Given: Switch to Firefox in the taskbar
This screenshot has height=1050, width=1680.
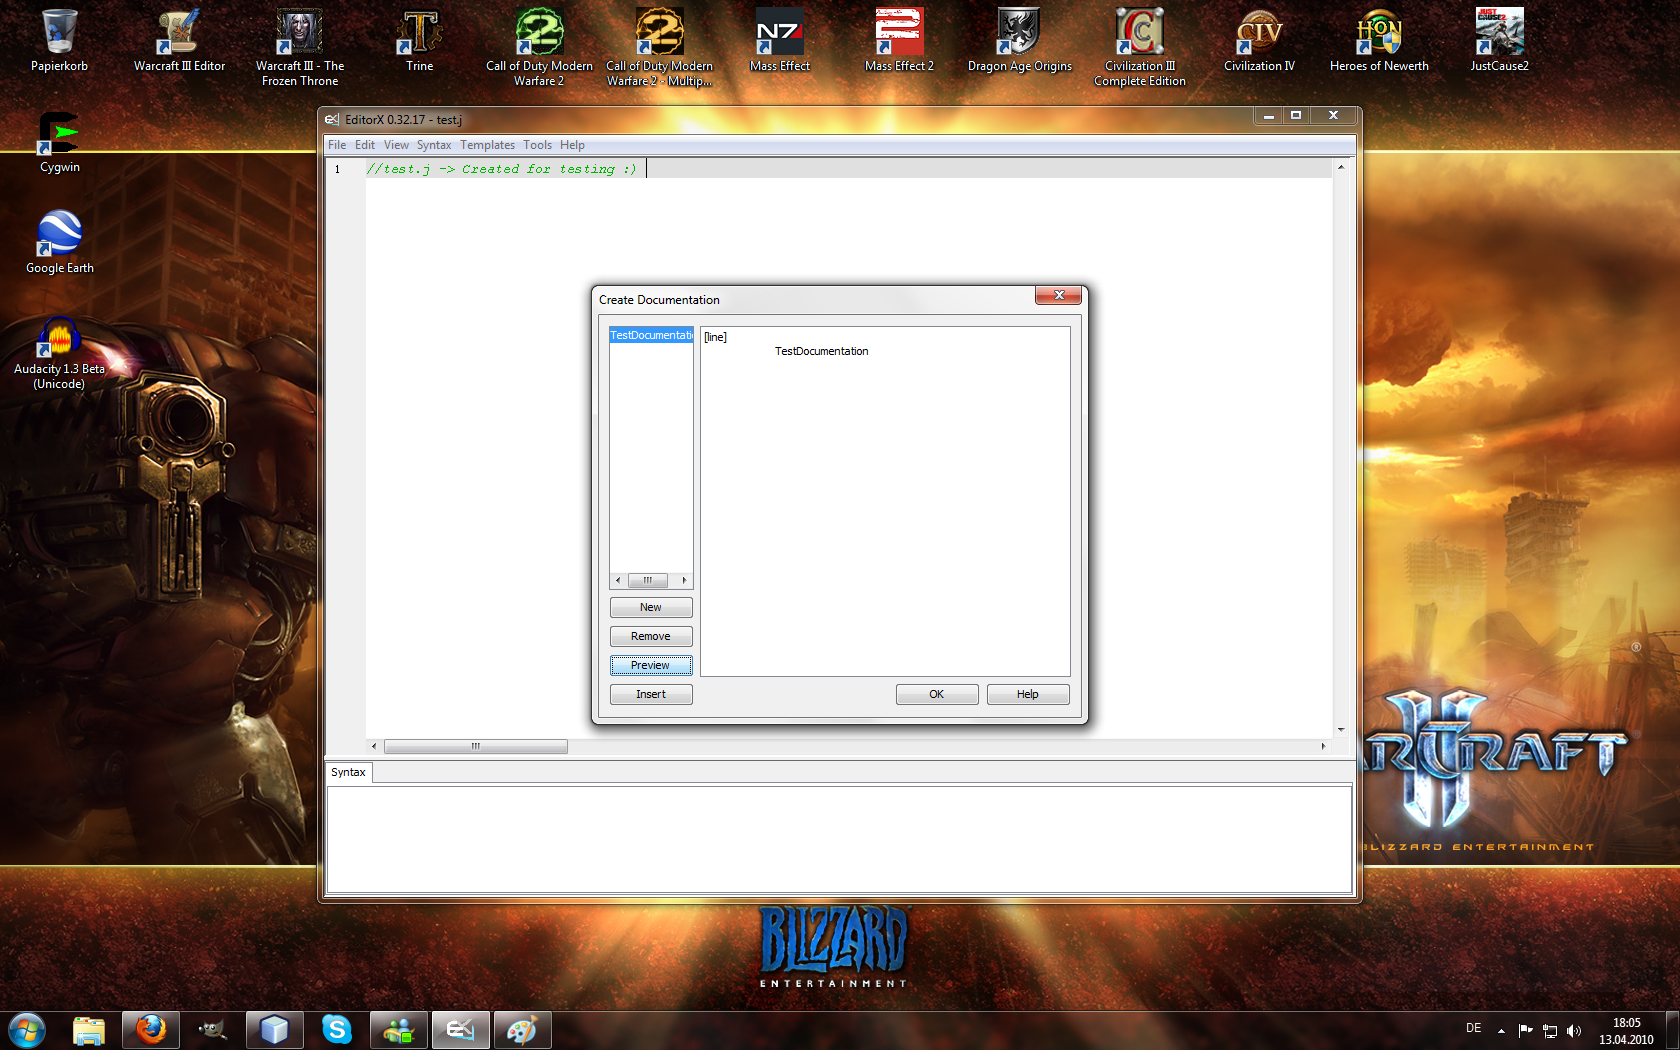Looking at the screenshot, I should point(151,1030).
